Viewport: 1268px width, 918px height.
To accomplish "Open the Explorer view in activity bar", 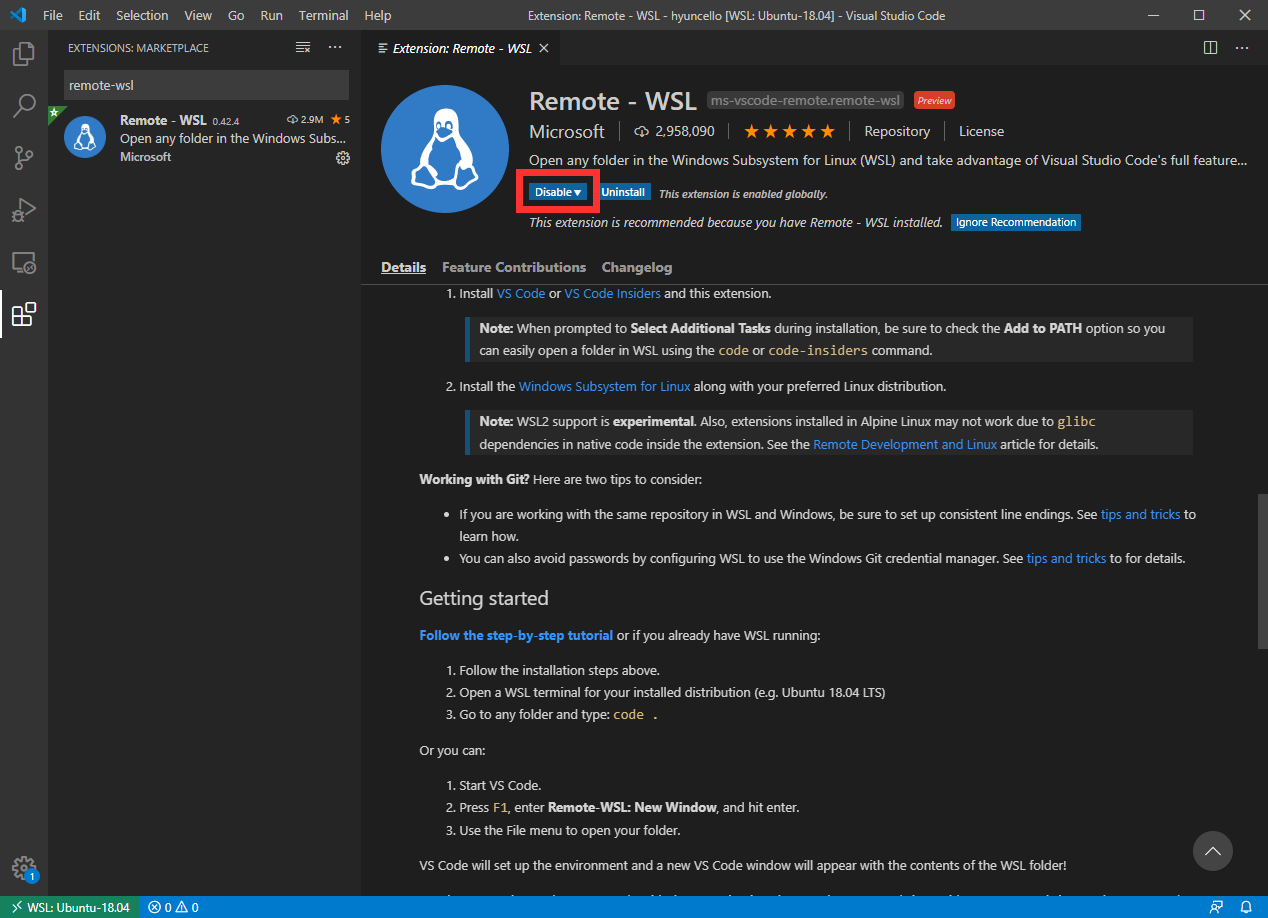I will point(24,54).
